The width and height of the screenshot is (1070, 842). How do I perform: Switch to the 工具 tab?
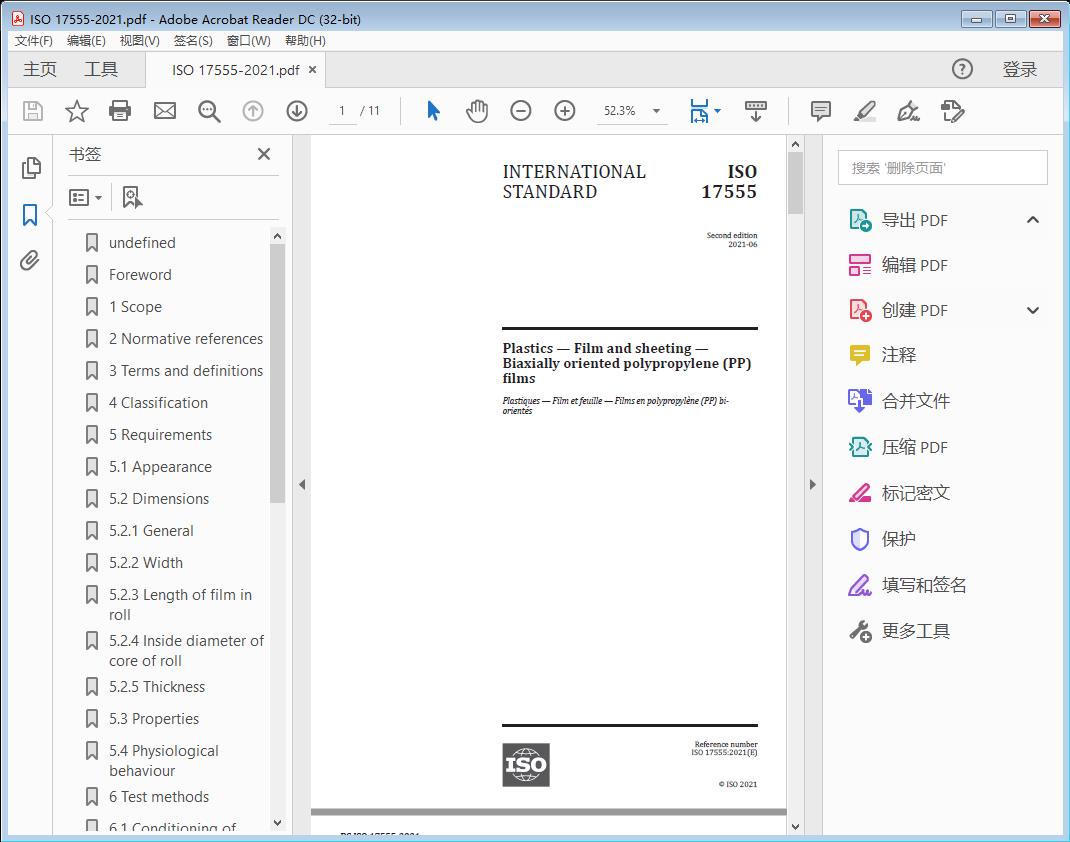point(101,69)
